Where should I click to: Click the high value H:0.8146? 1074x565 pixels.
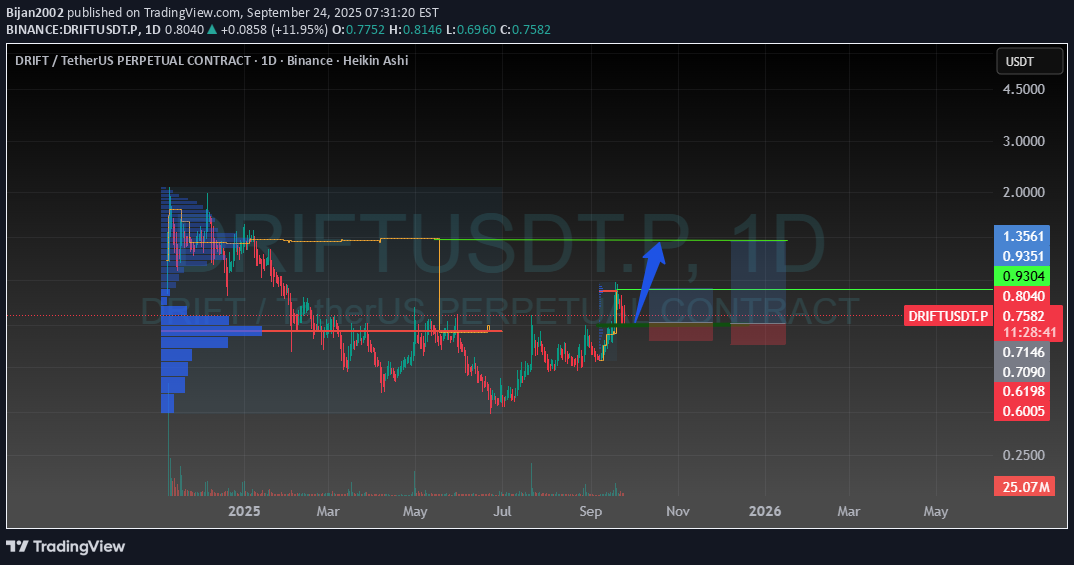tap(414, 30)
